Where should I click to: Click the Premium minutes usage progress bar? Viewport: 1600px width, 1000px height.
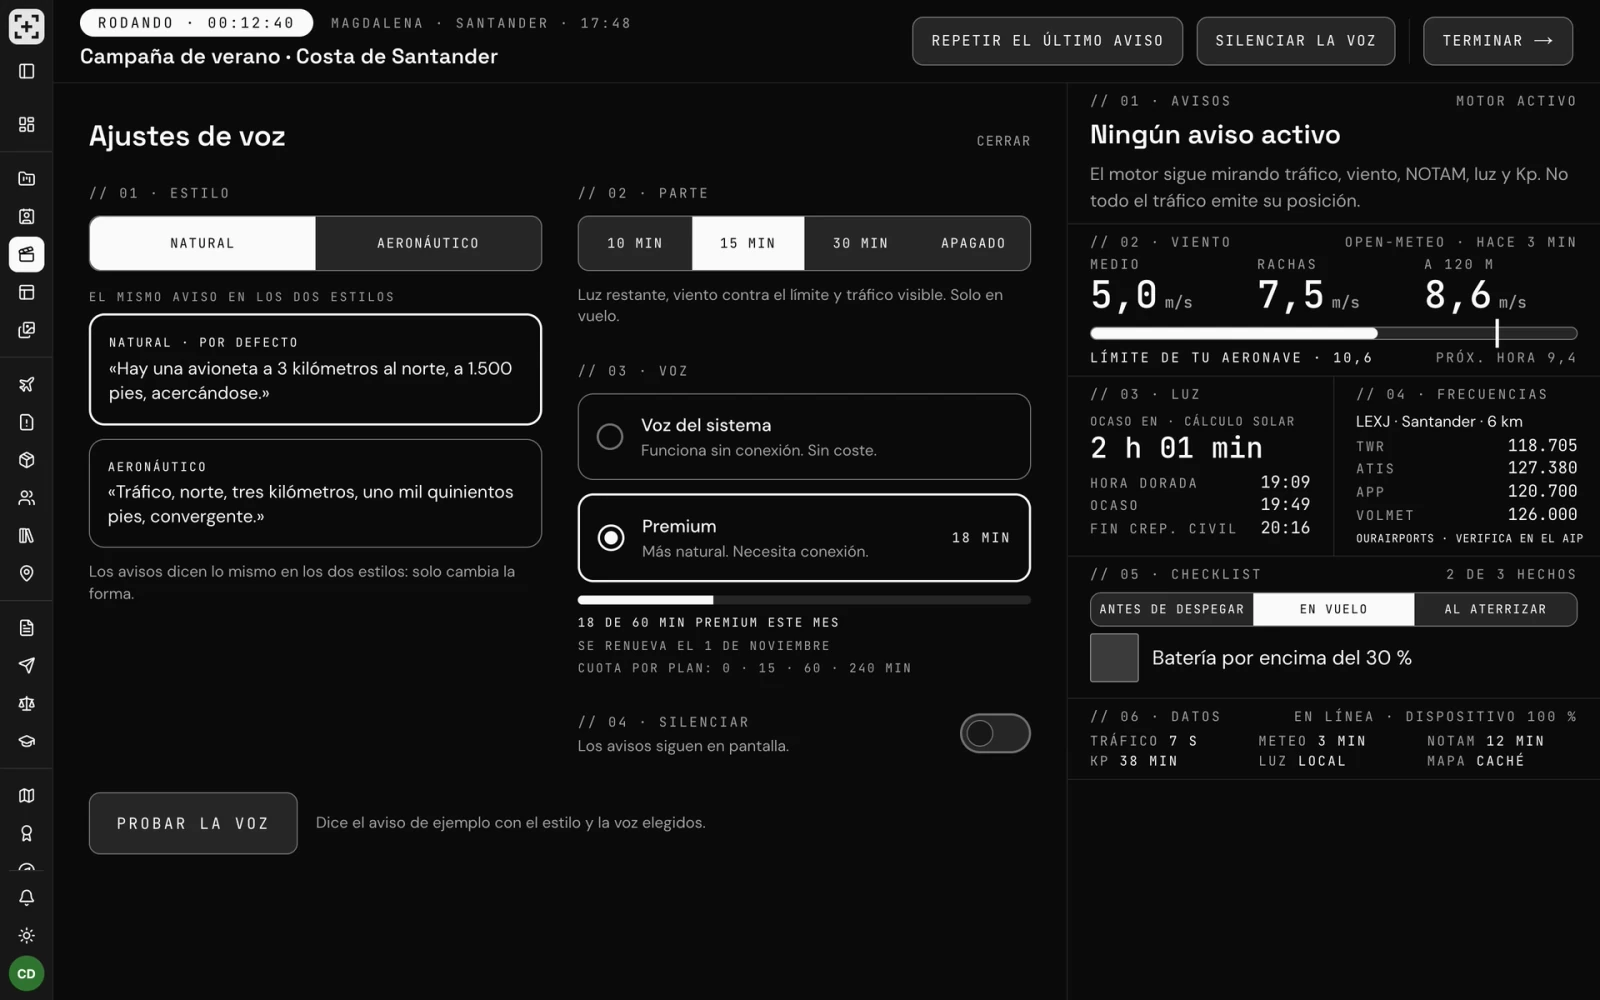pyautogui.click(x=804, y=600)
